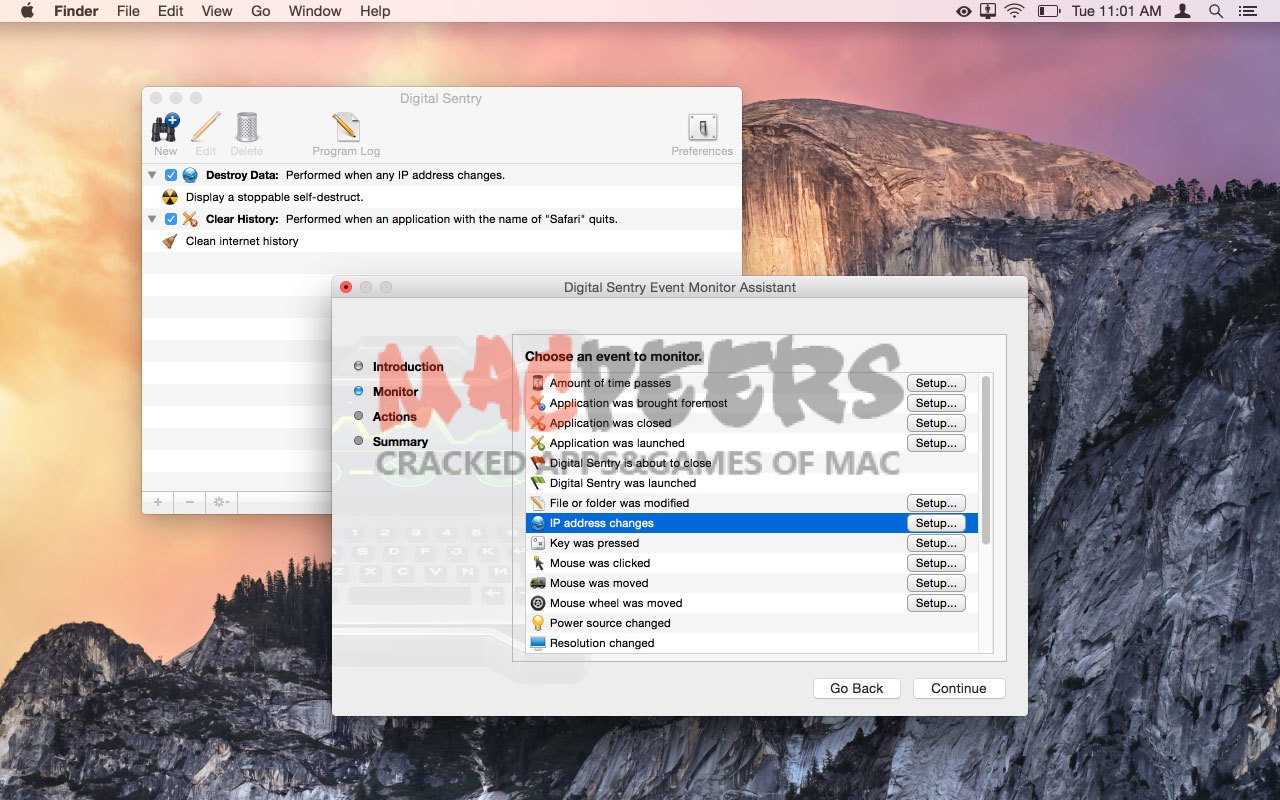
Task: Click the Wi-Fi status icon
Action: [1015, 11]
